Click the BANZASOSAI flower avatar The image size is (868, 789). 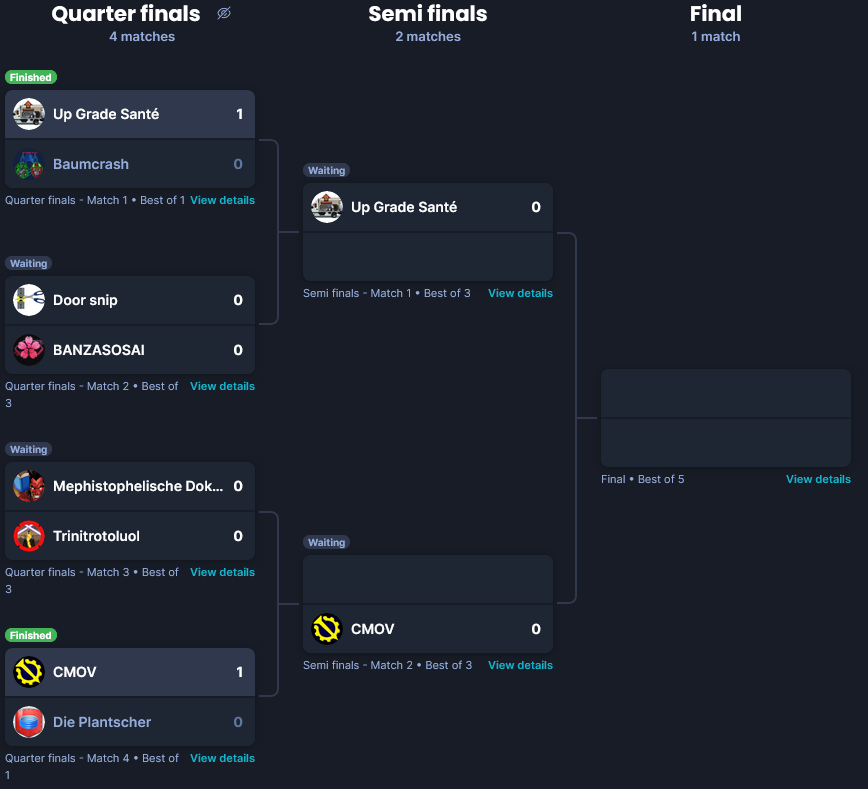29,350
